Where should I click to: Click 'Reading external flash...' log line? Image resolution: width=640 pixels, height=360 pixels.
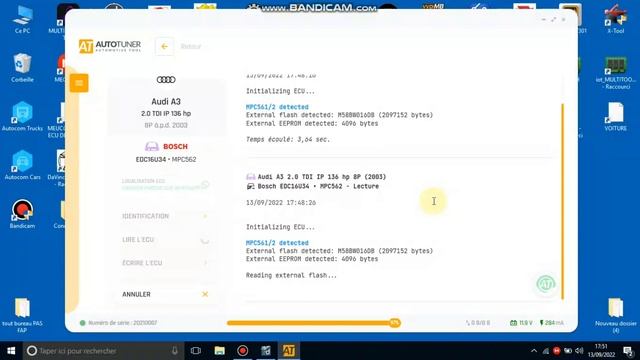tap(291, 276)
